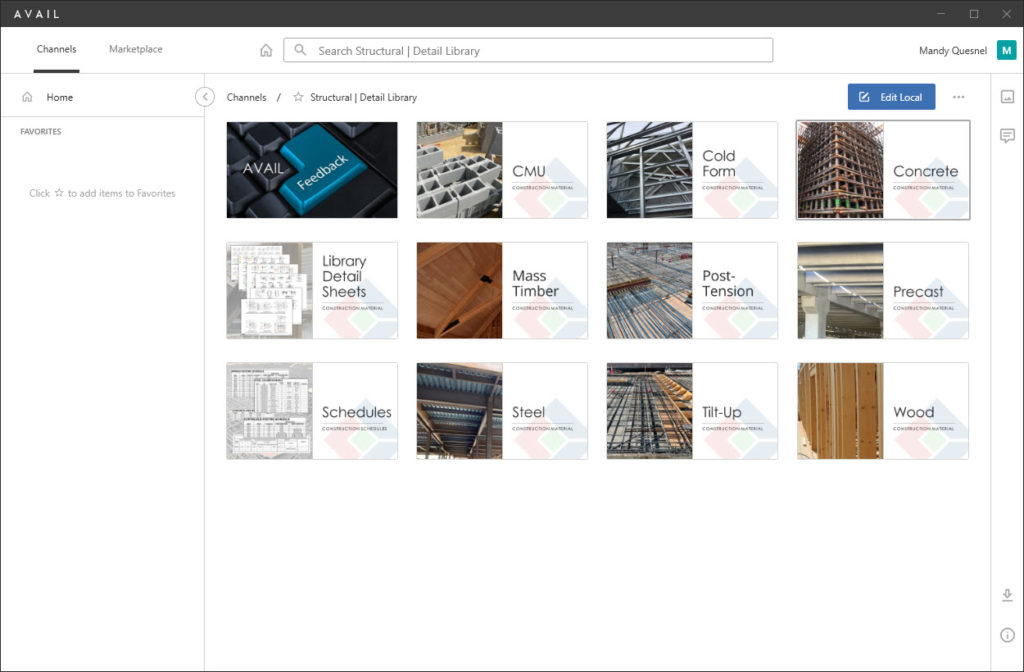Screen dimensions: 1024x672
Task: Click the Mandy Quesnel user name
Action: (x=953, y=50)
